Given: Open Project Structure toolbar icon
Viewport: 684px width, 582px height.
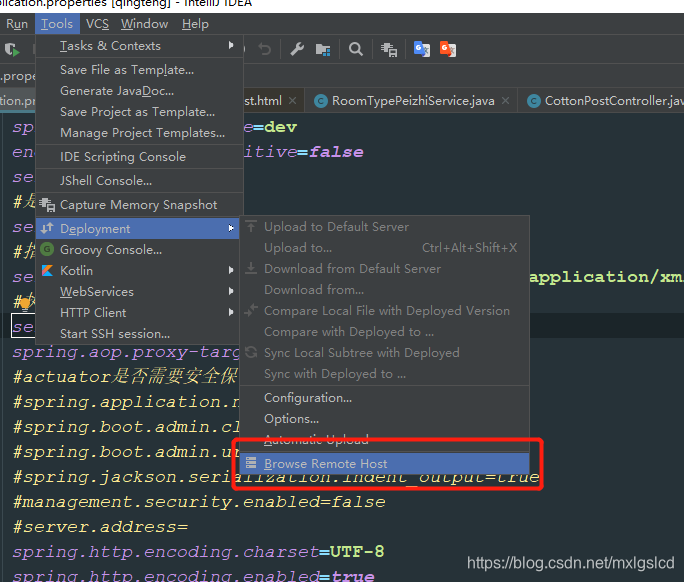Looking at the screenshot, I should click(x=323, y=49).
